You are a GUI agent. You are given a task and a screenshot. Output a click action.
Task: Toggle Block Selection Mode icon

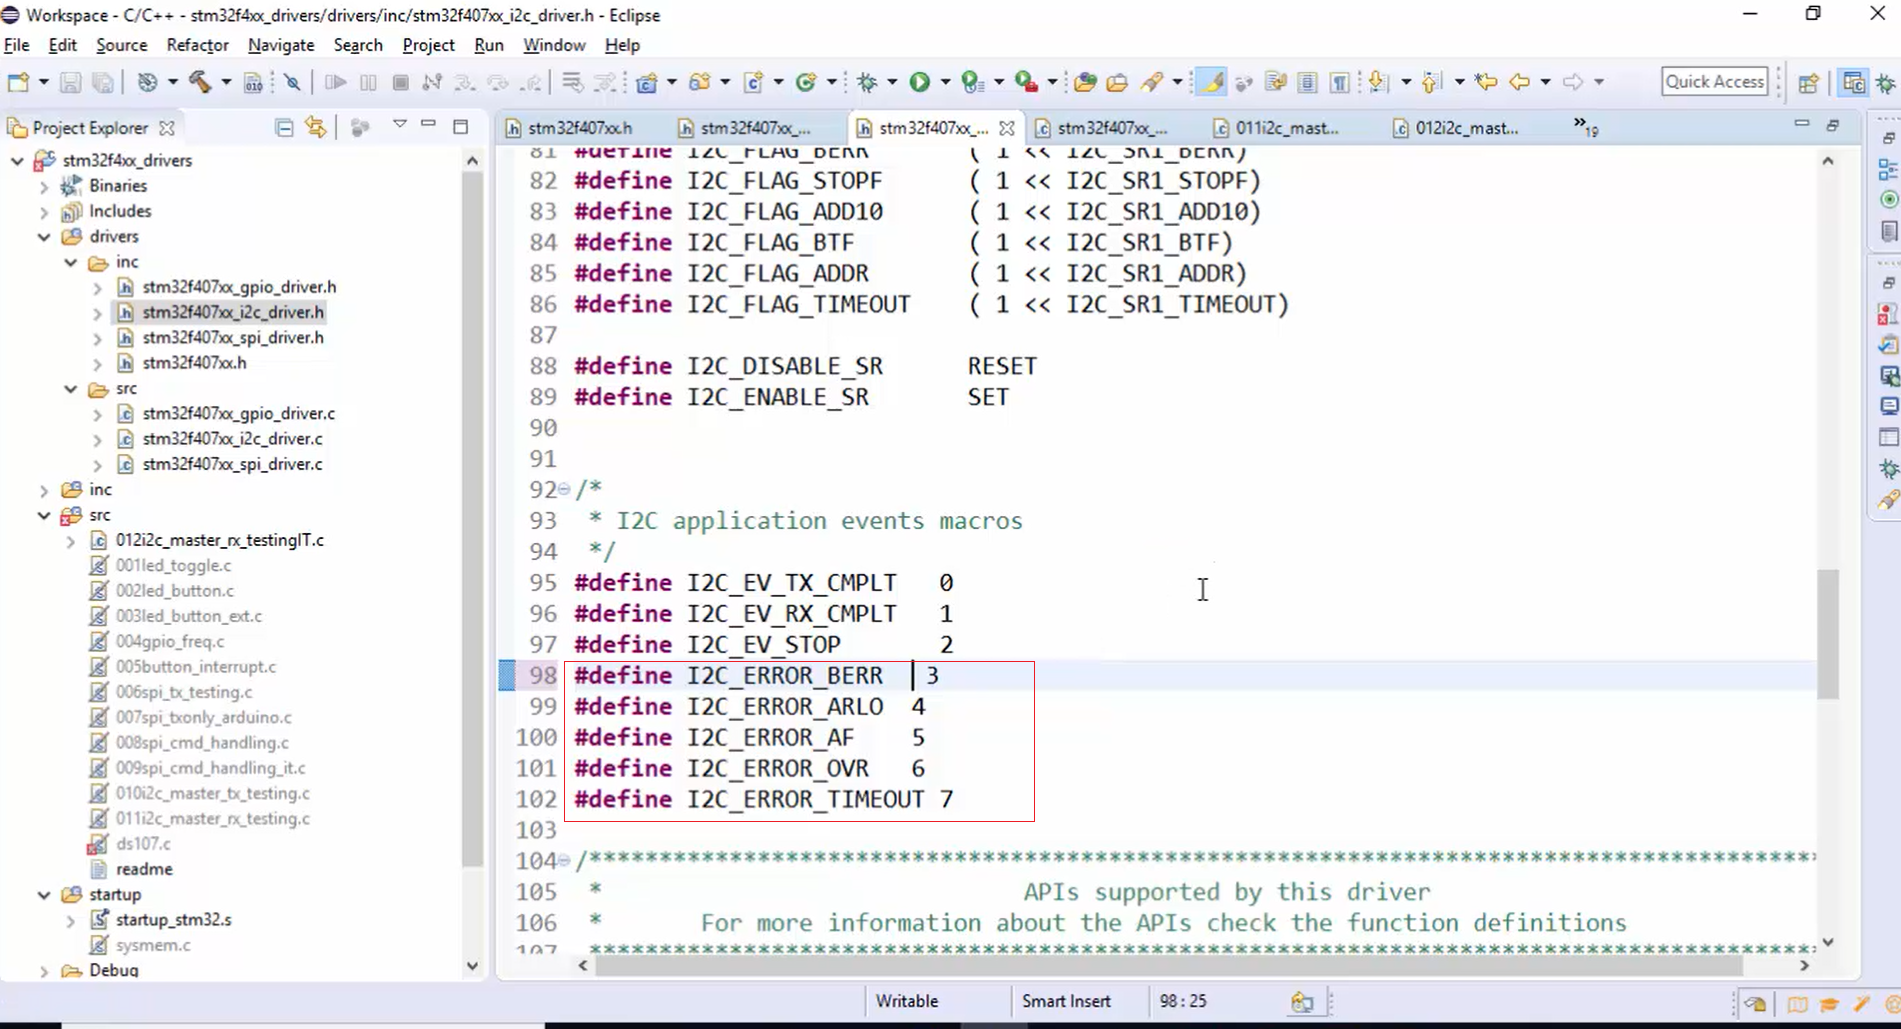point(1307,82)
